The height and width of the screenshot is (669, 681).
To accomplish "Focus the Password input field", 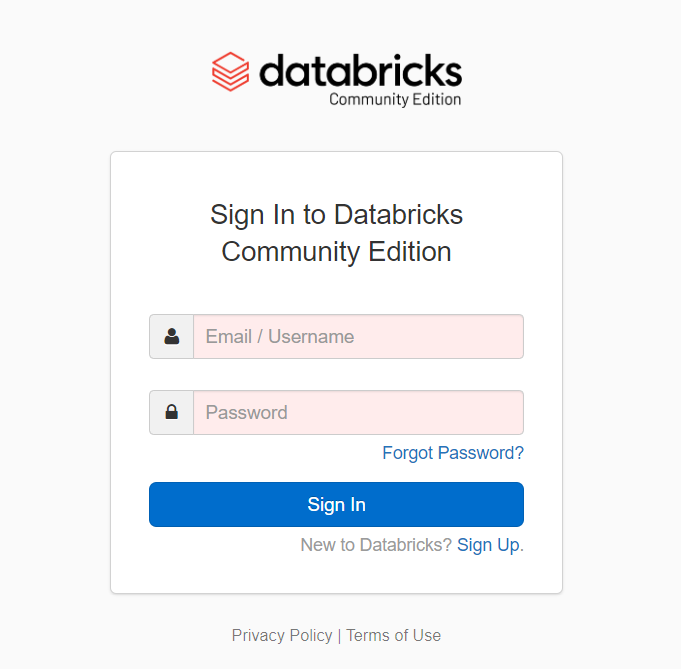I will pos(358,412).
